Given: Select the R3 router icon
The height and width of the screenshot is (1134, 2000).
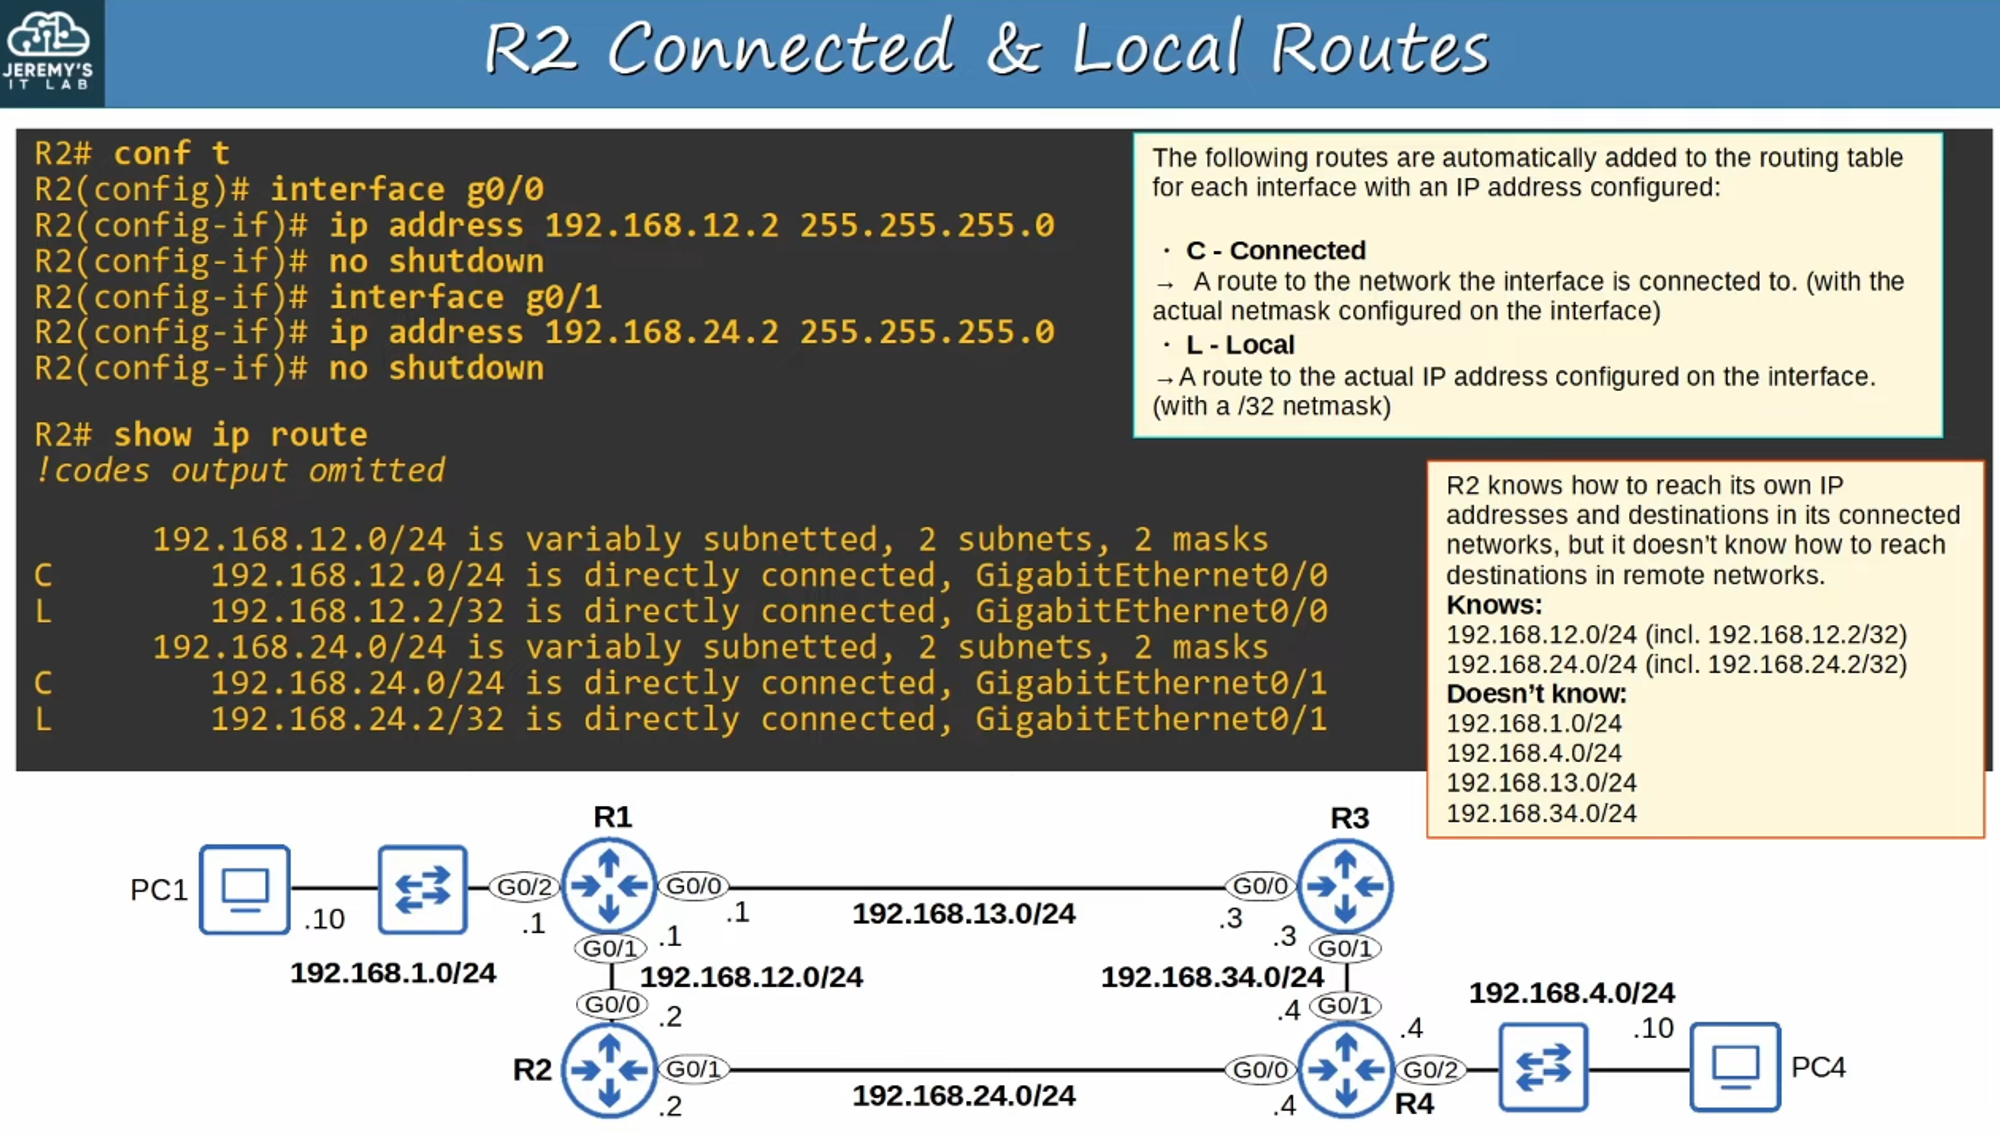Looking at the screenshot, I should 1345,886.
